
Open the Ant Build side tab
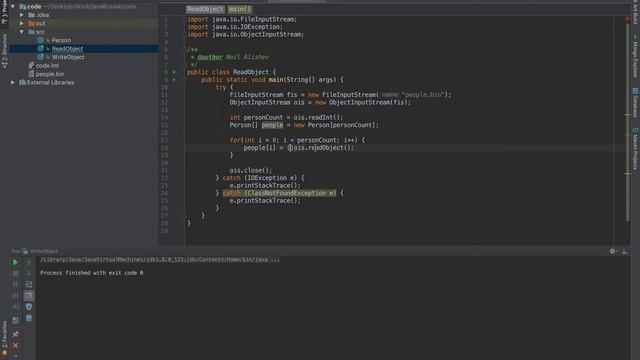pos(635,12)
